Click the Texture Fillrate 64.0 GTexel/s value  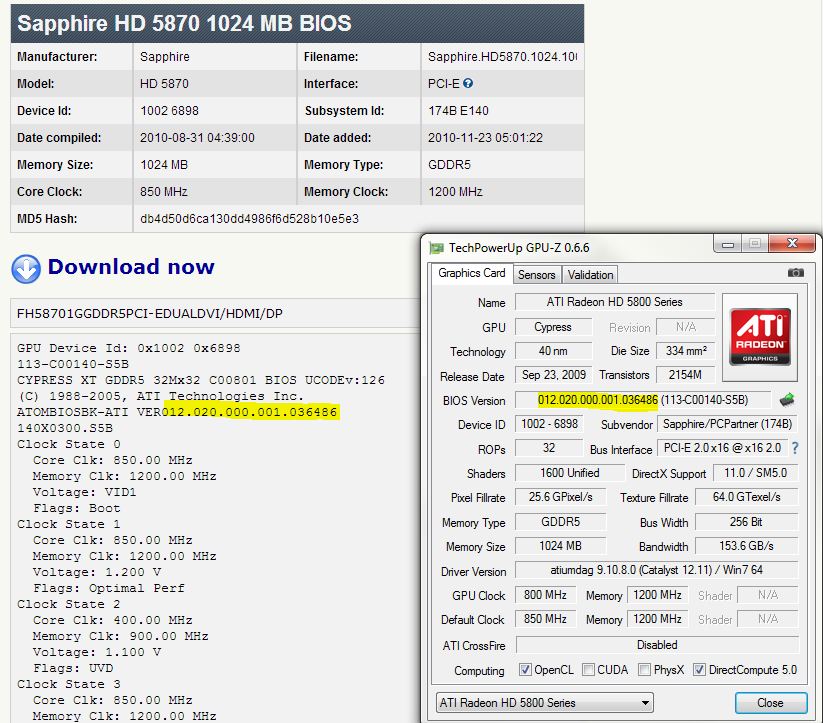pyautogui.click(x=746, y=497)
